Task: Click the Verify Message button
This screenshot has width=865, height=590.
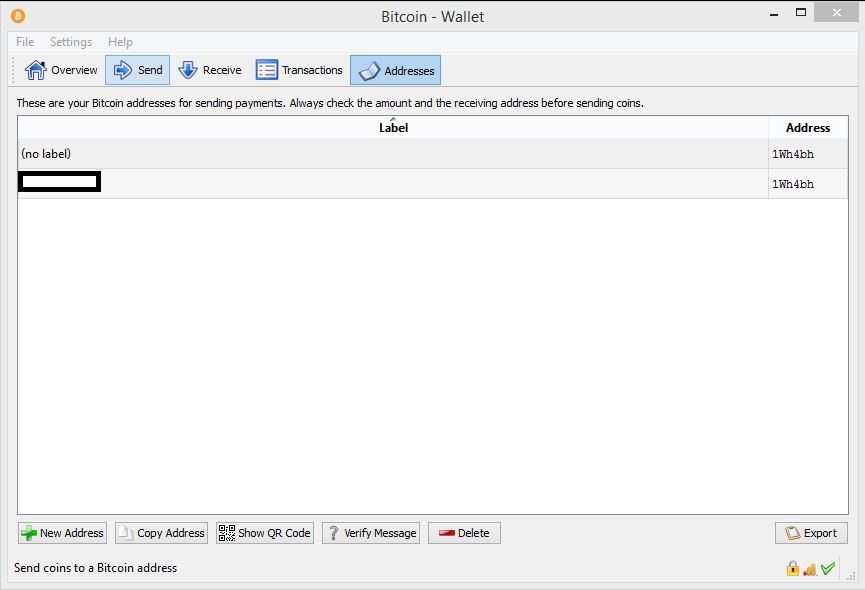Action: 371,533
